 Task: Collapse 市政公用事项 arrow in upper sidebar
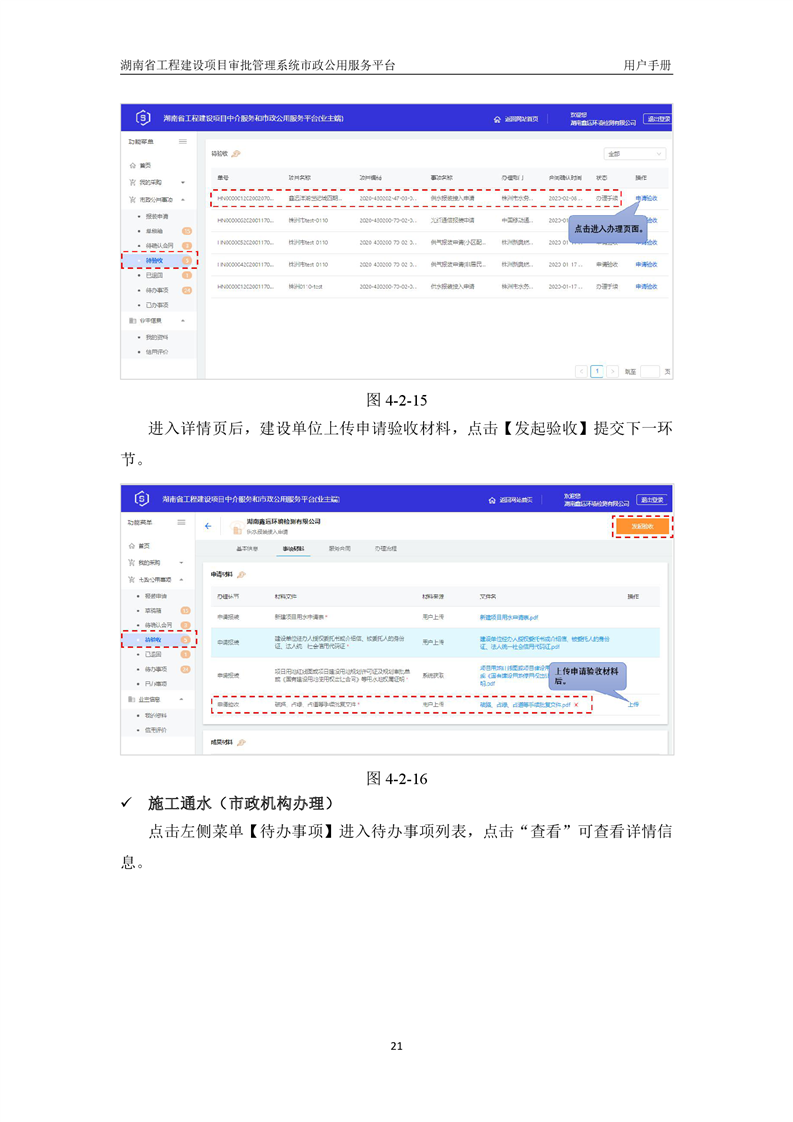[183, 200]
